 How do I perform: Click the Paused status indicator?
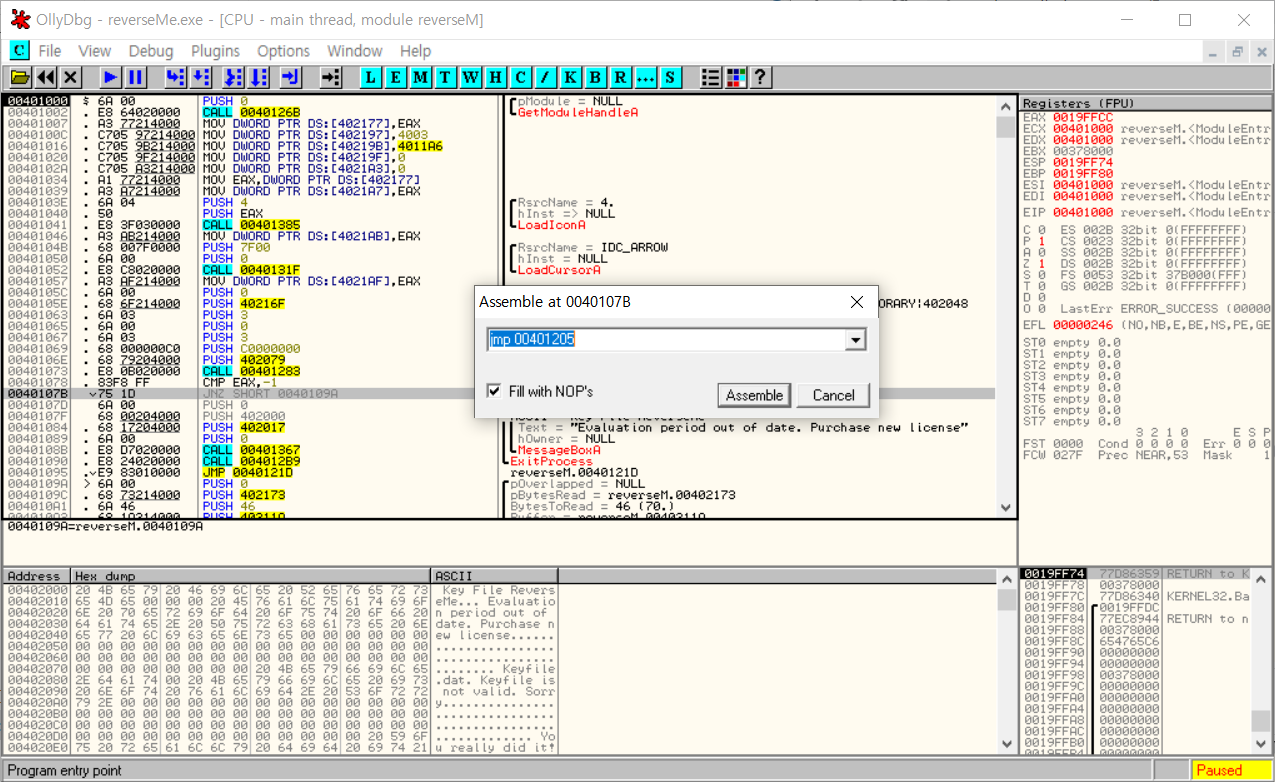tap(1231, 770)
